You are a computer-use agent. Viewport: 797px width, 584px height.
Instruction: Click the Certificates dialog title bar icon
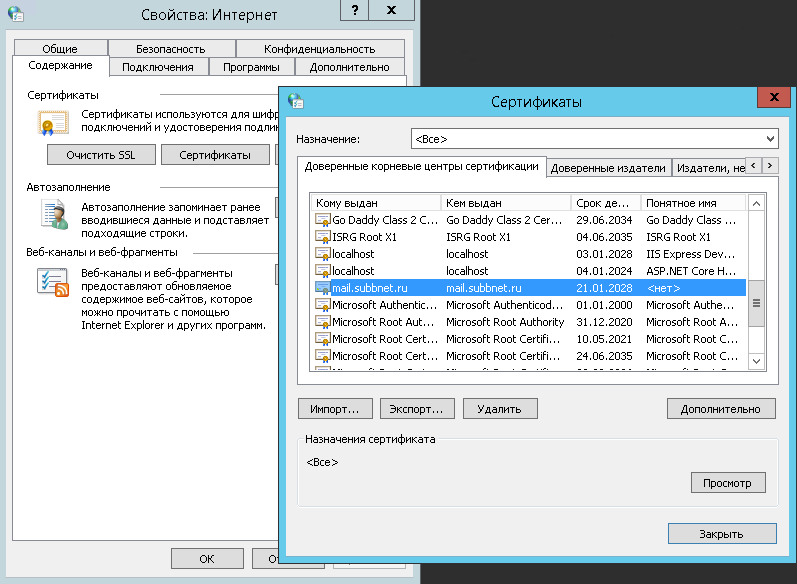point(295,101)
